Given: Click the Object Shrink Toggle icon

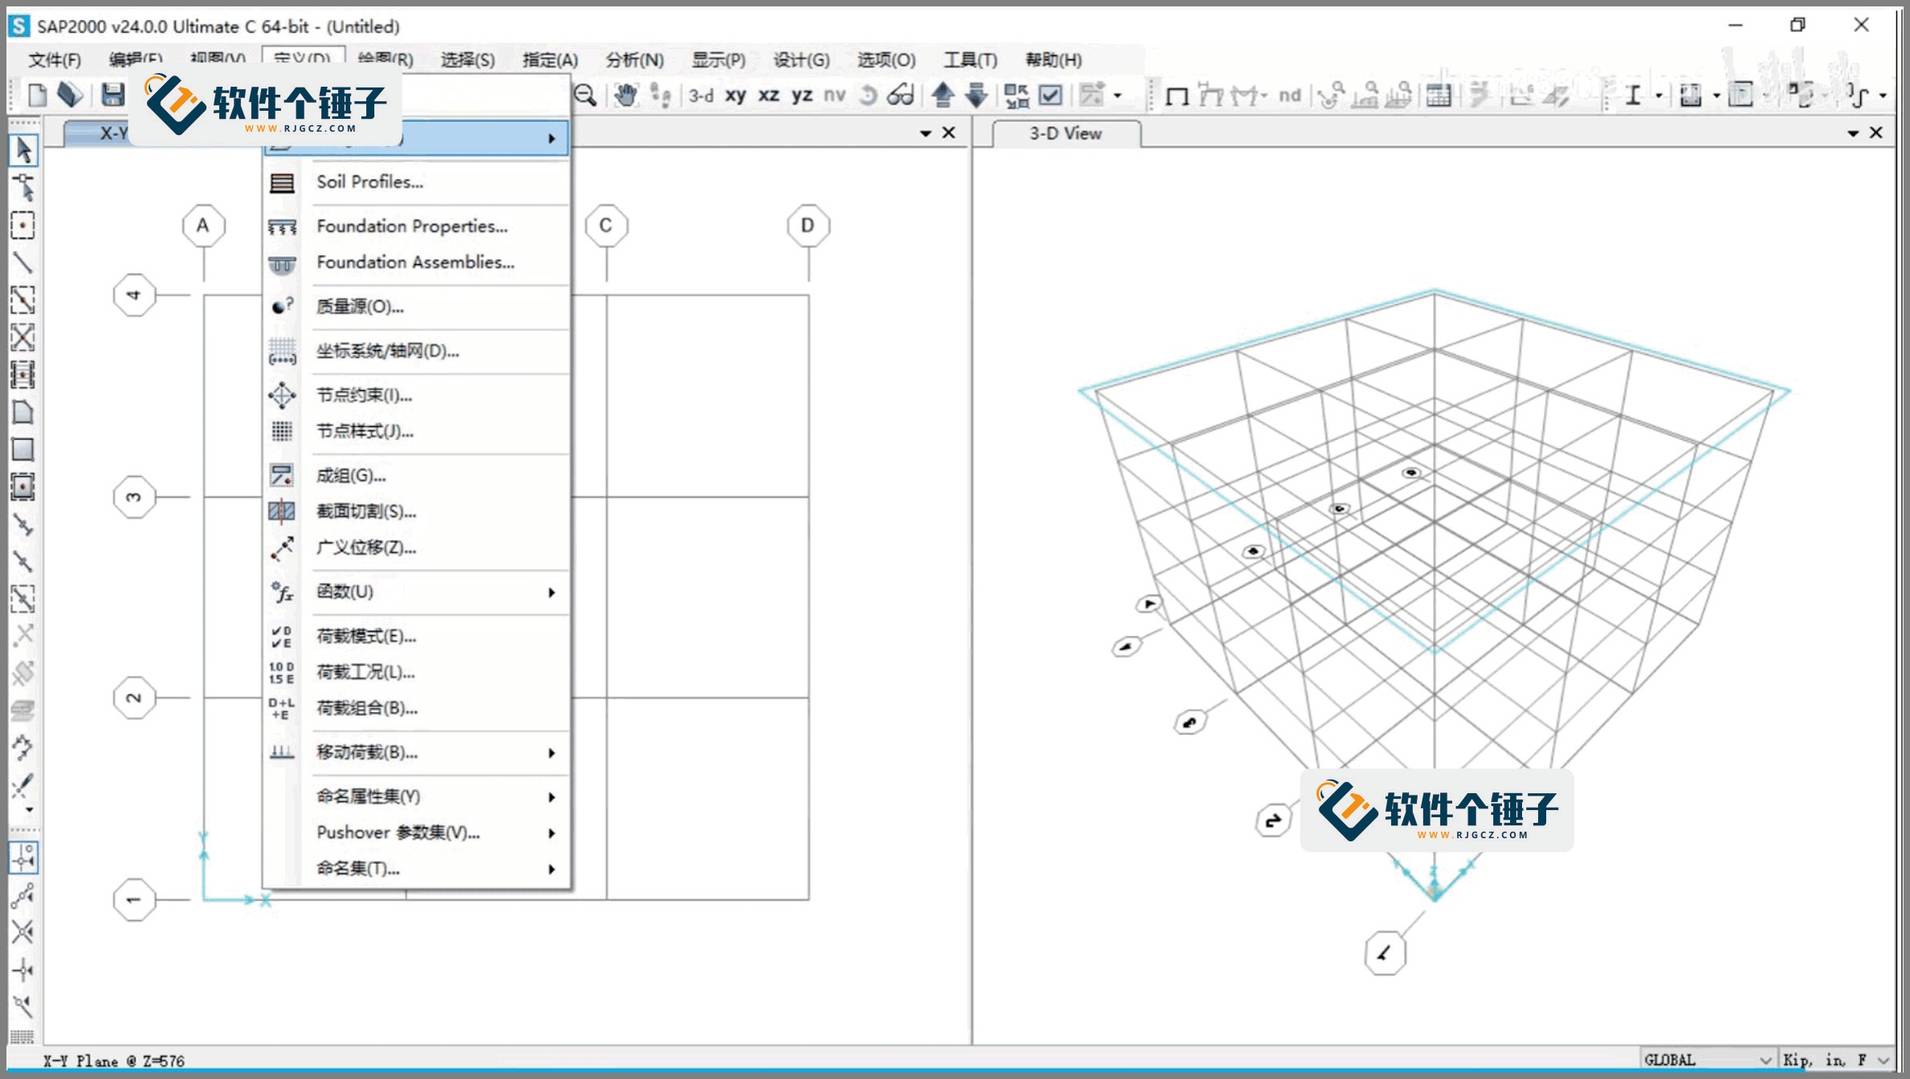Looking at the screenshot, I should coord(1016,95).
